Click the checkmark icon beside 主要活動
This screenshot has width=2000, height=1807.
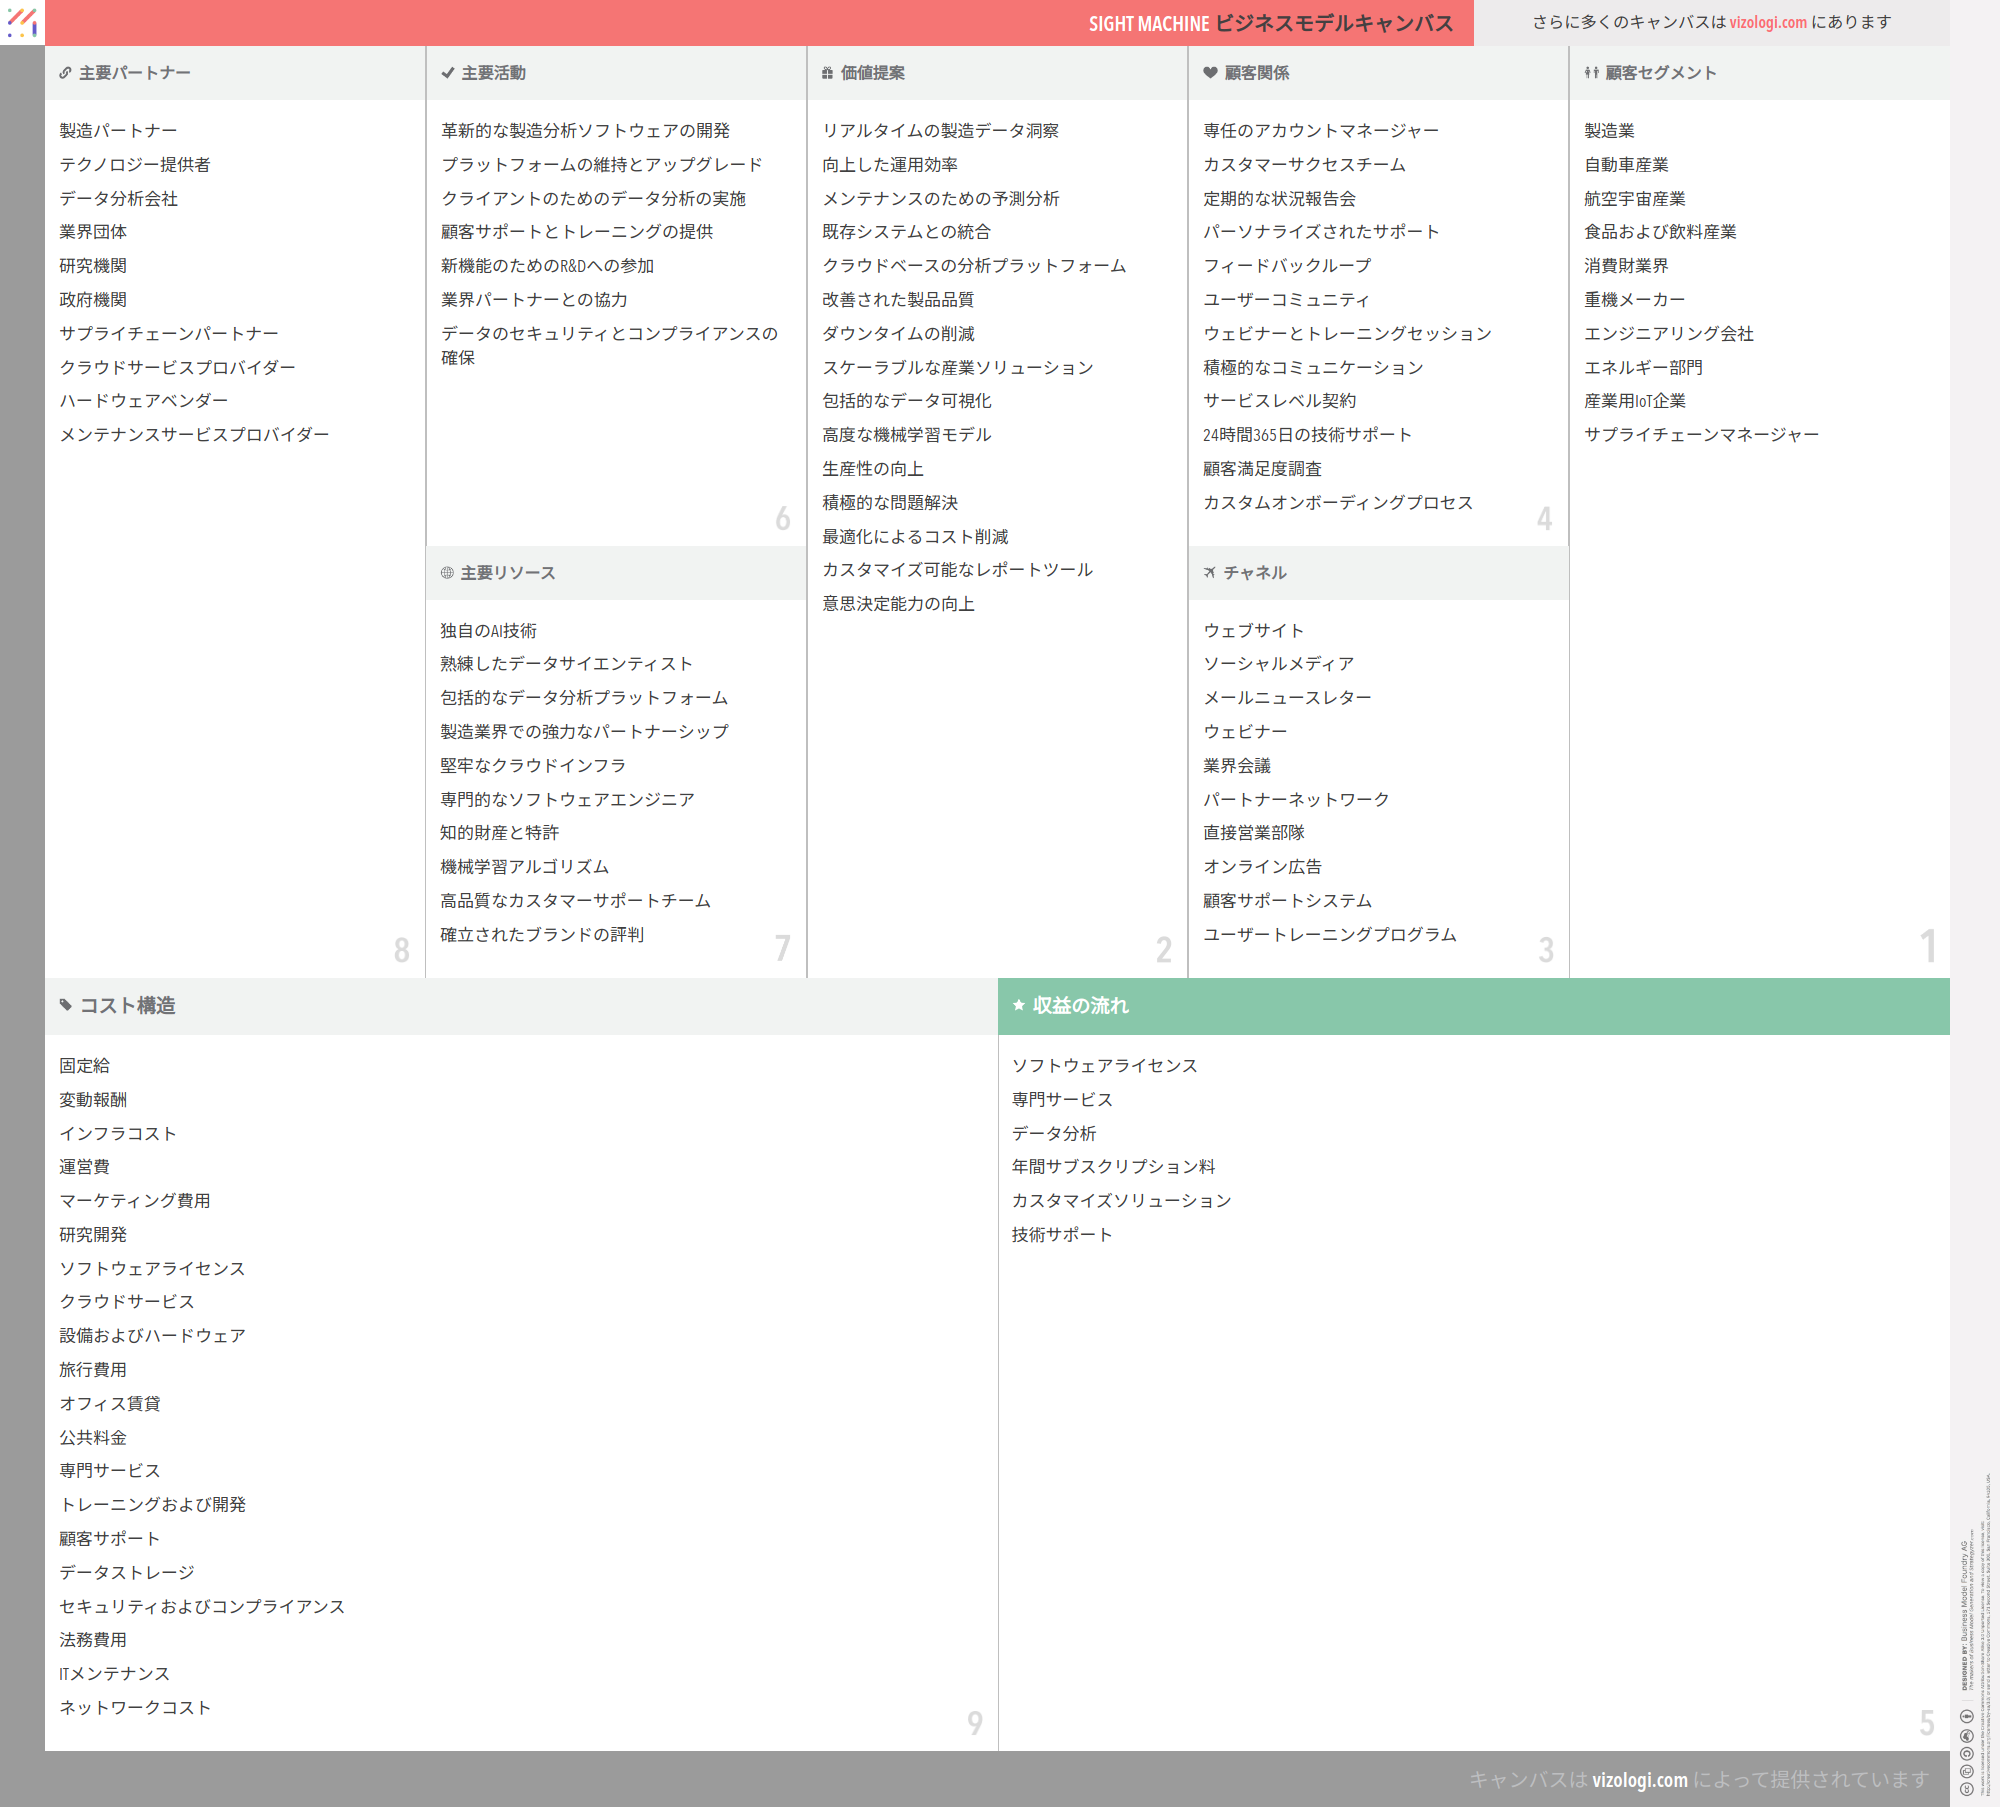[x=447, y=73]
